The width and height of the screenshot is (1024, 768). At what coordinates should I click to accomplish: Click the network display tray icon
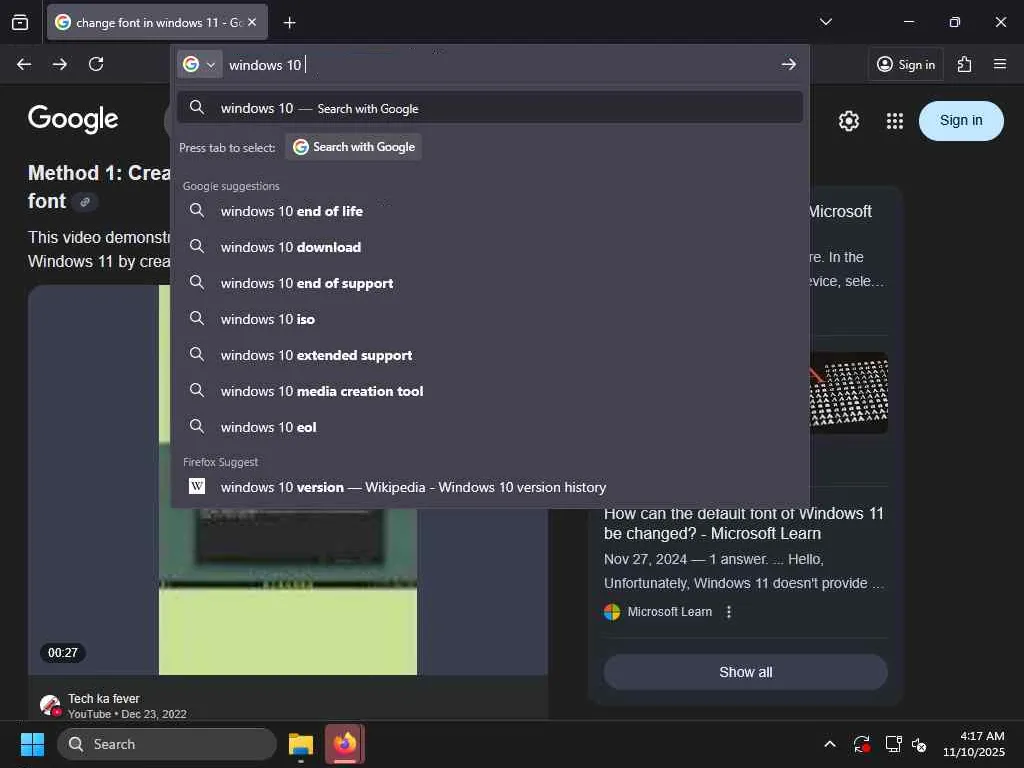[x=893, y=744]
